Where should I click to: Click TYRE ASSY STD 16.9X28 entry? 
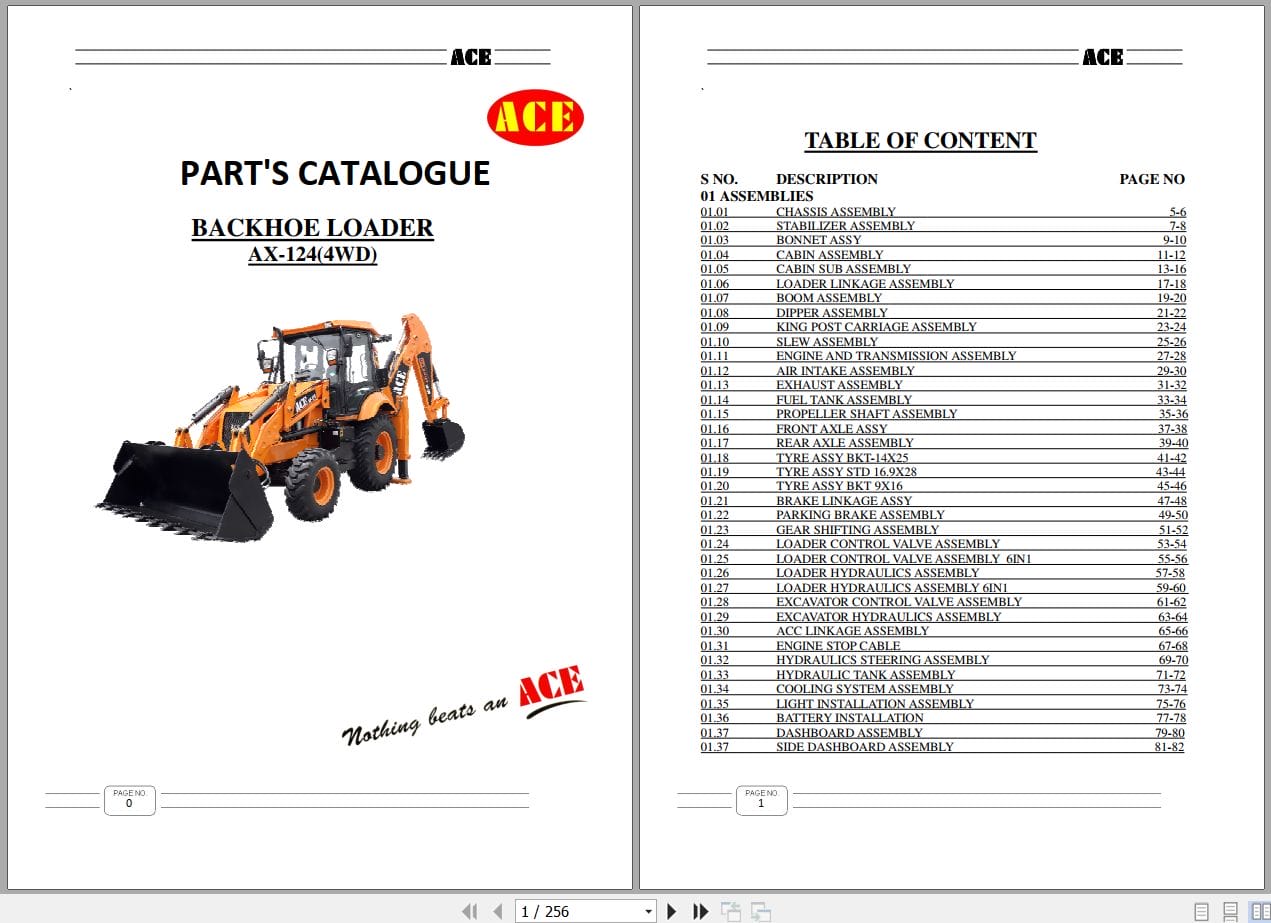coord(846,472)
